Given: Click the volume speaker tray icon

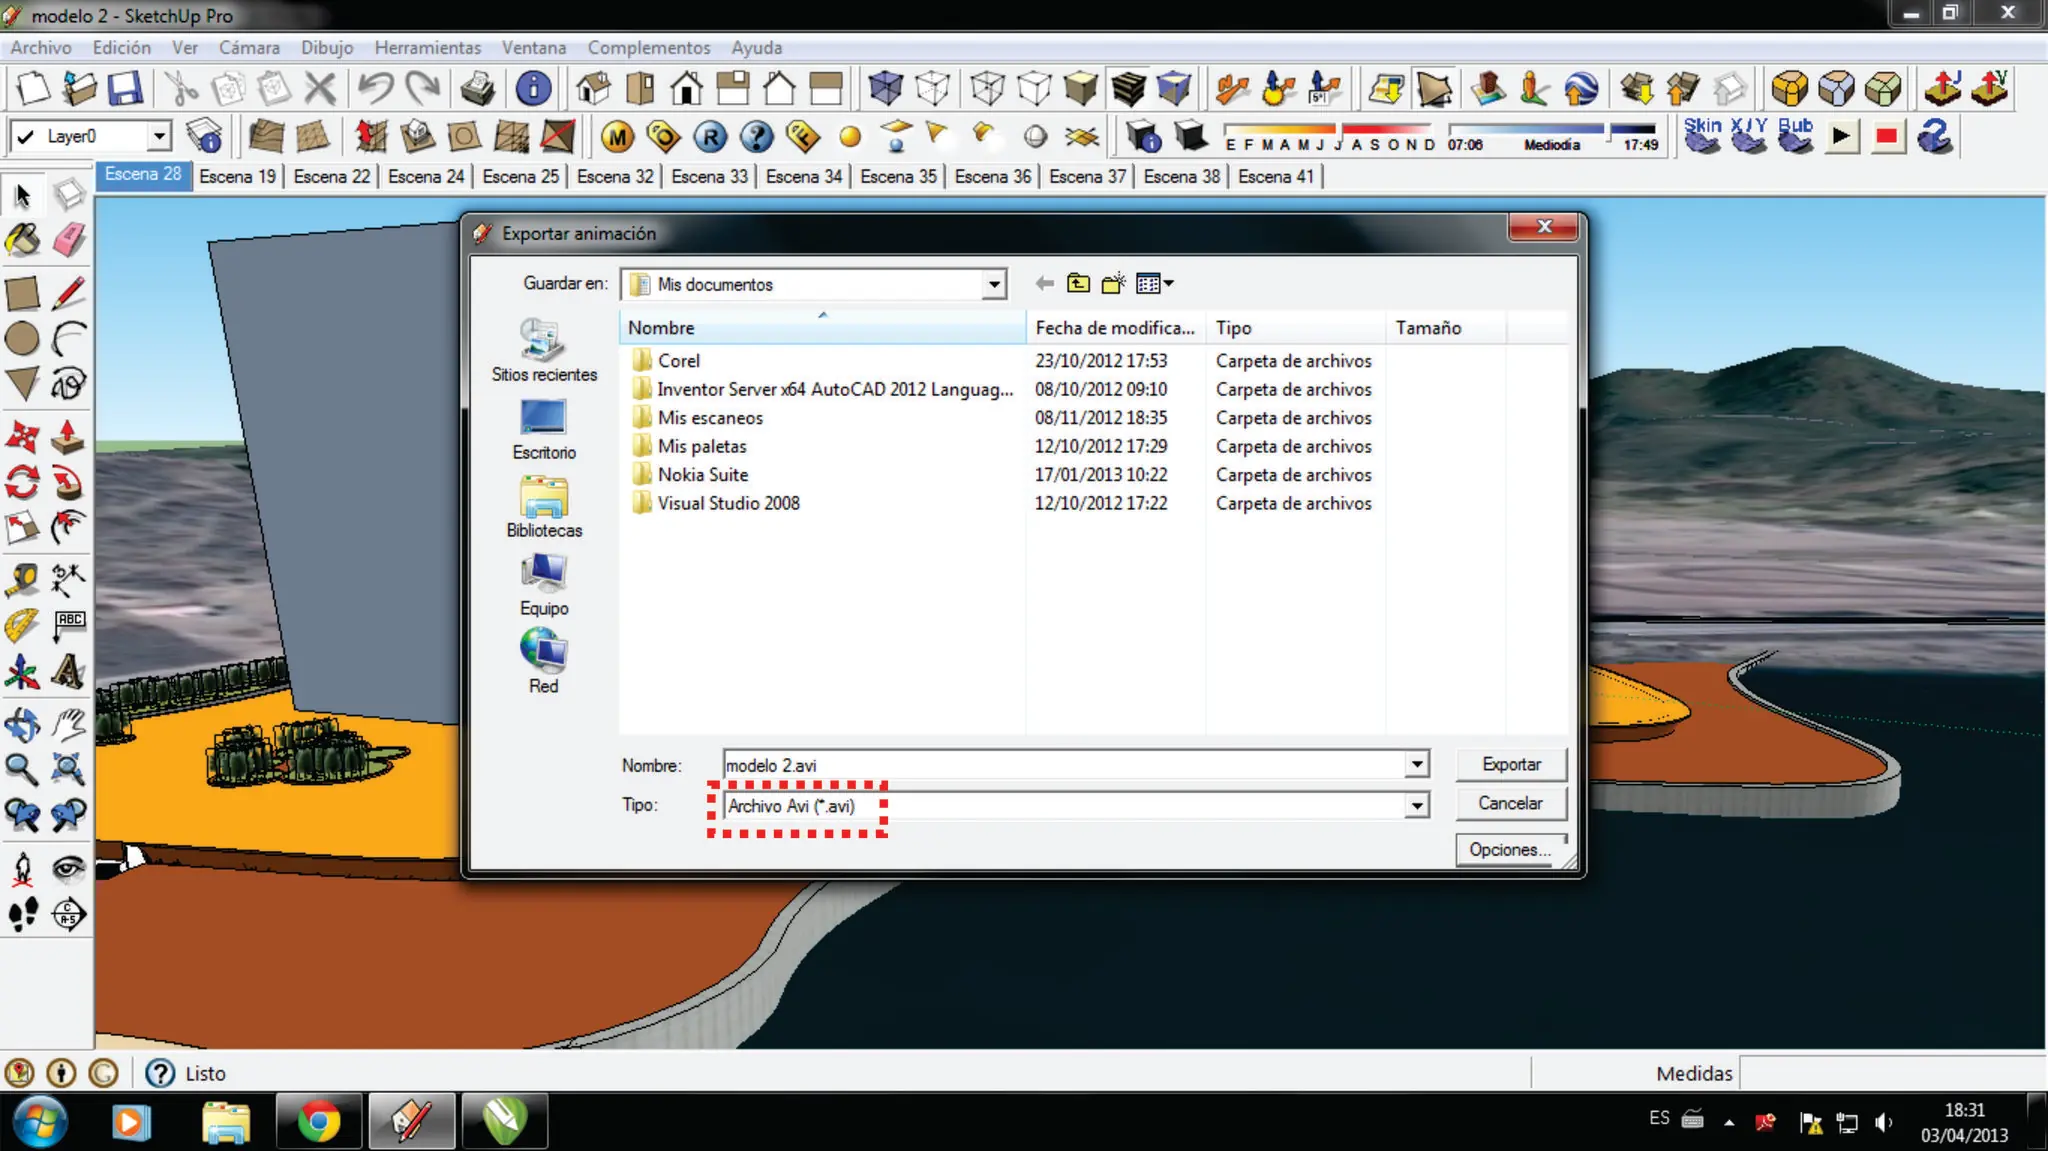Looking at the screenshot, I should [1884, 1122].
